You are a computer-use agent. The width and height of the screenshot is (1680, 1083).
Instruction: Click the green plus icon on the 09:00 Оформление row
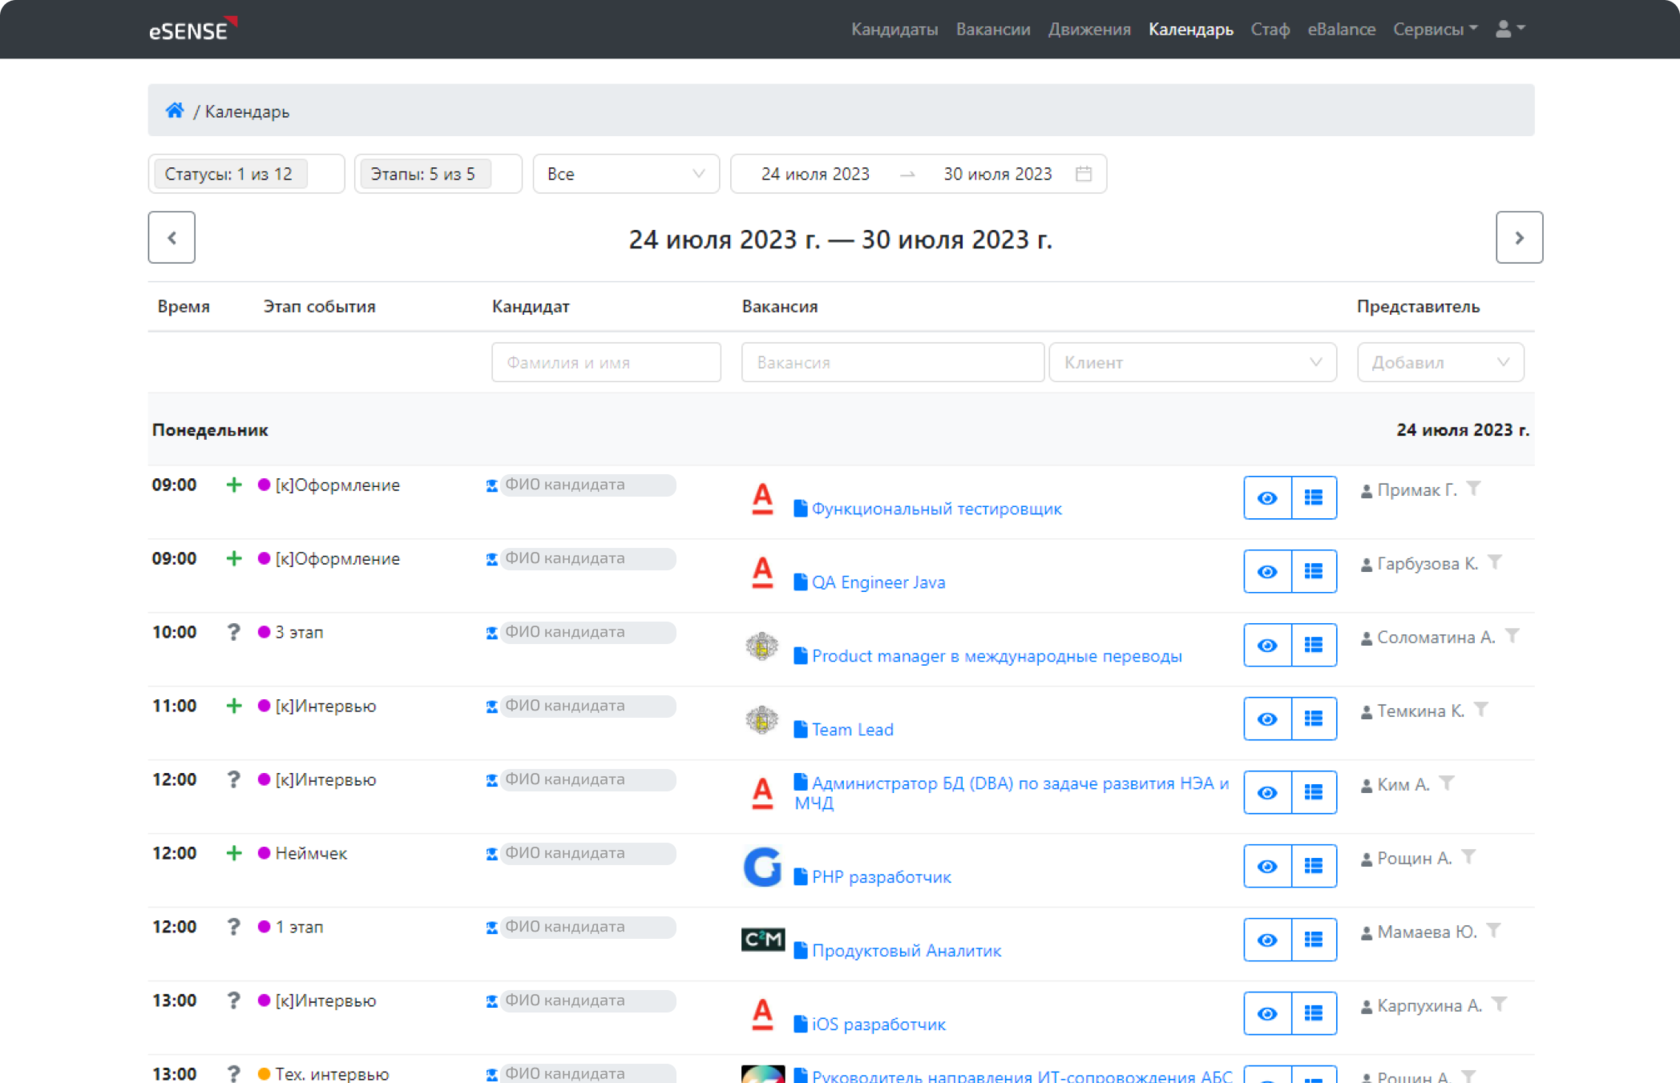233,484
